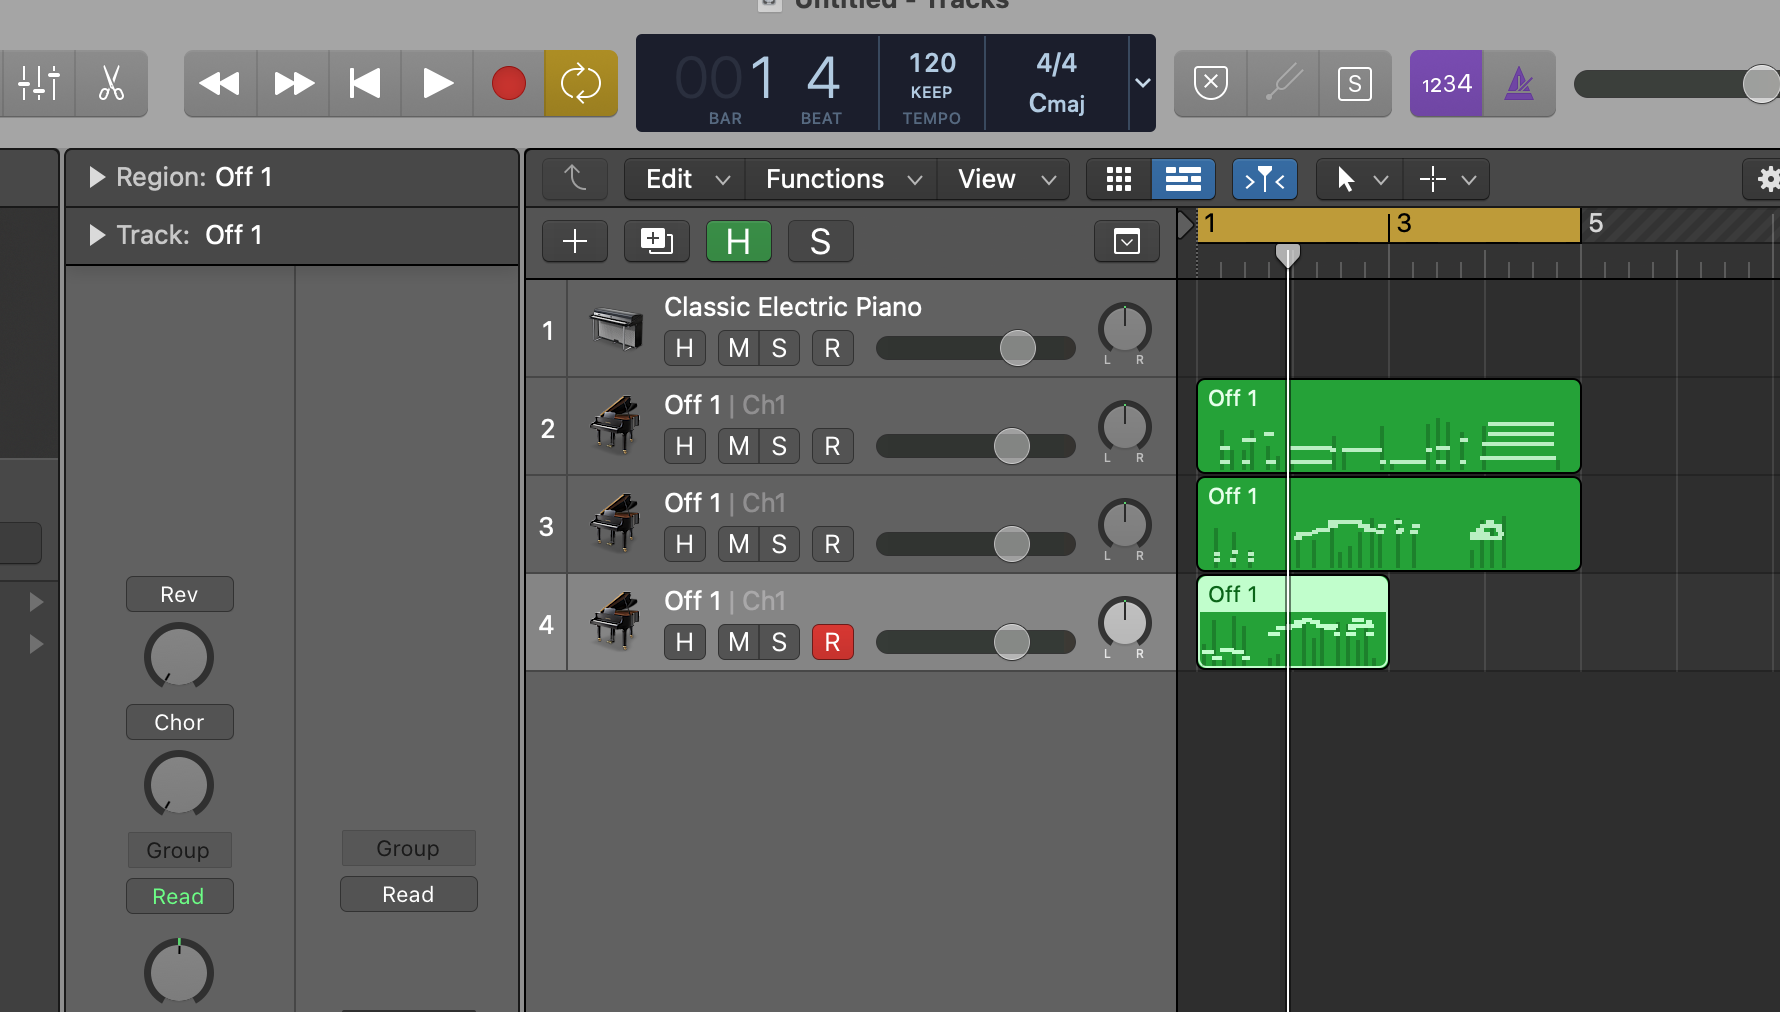Solo track 2 Off 1

click(x=779, y=446)
